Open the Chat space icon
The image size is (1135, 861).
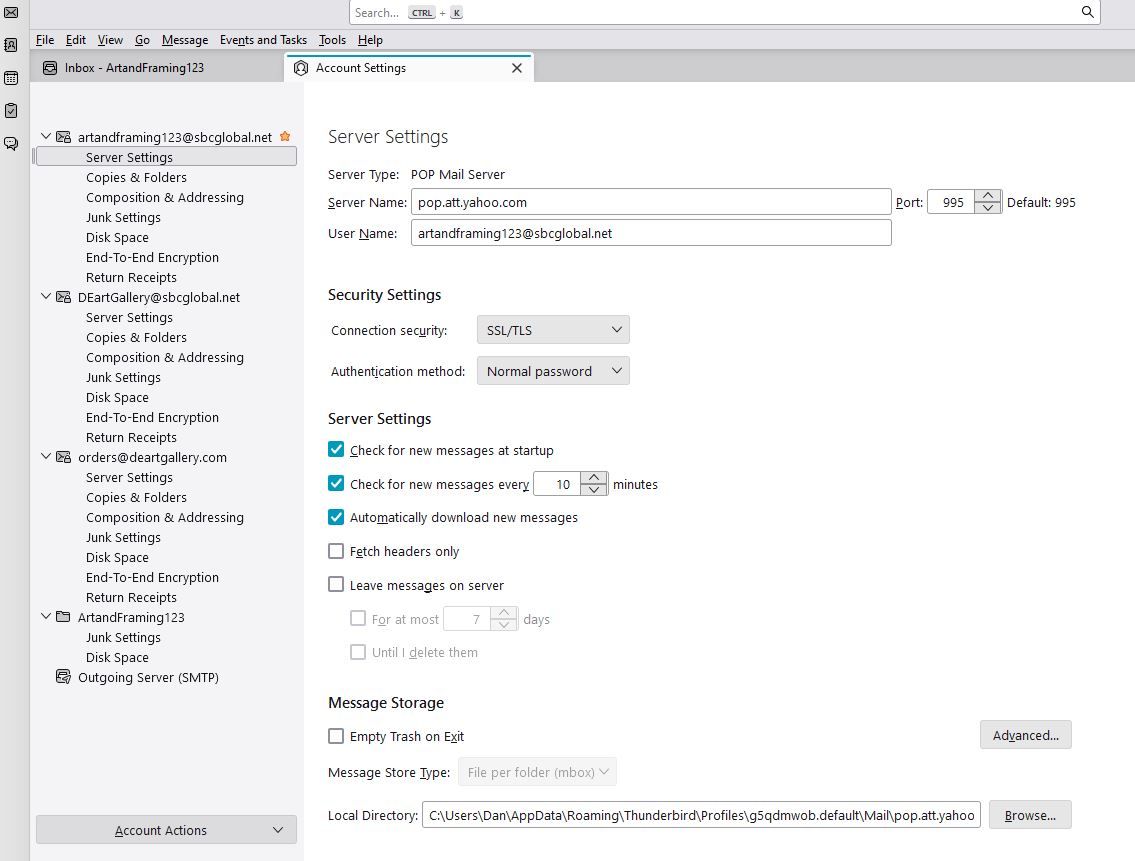11,143
